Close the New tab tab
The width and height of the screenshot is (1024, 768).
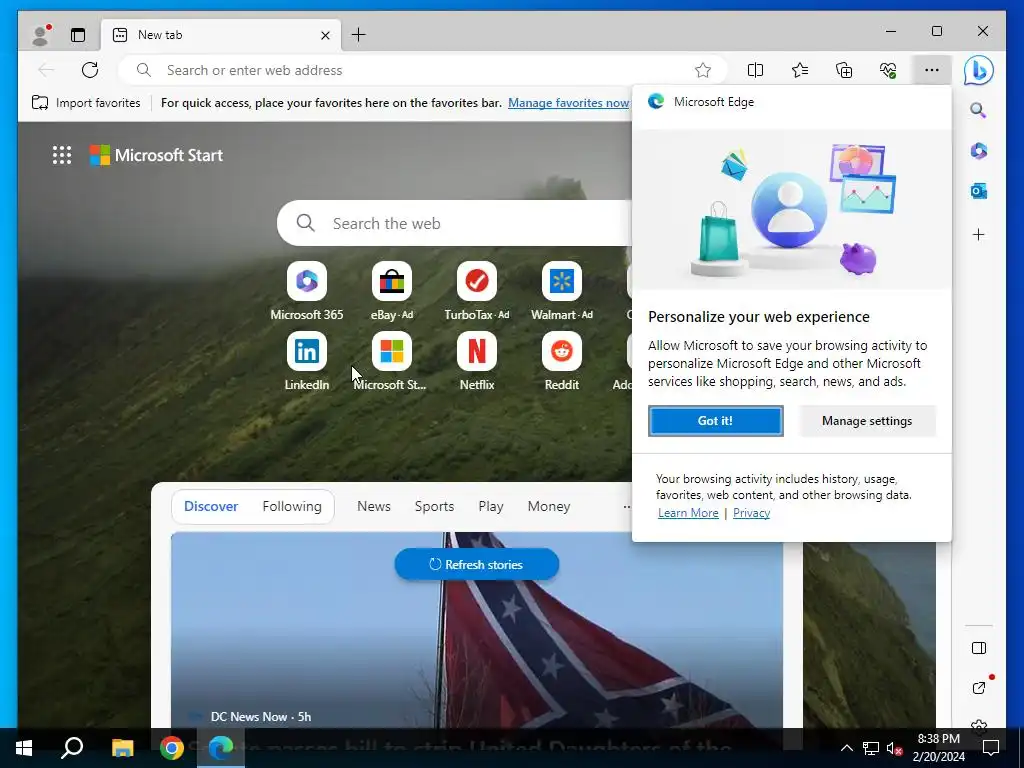click(325, 35)
